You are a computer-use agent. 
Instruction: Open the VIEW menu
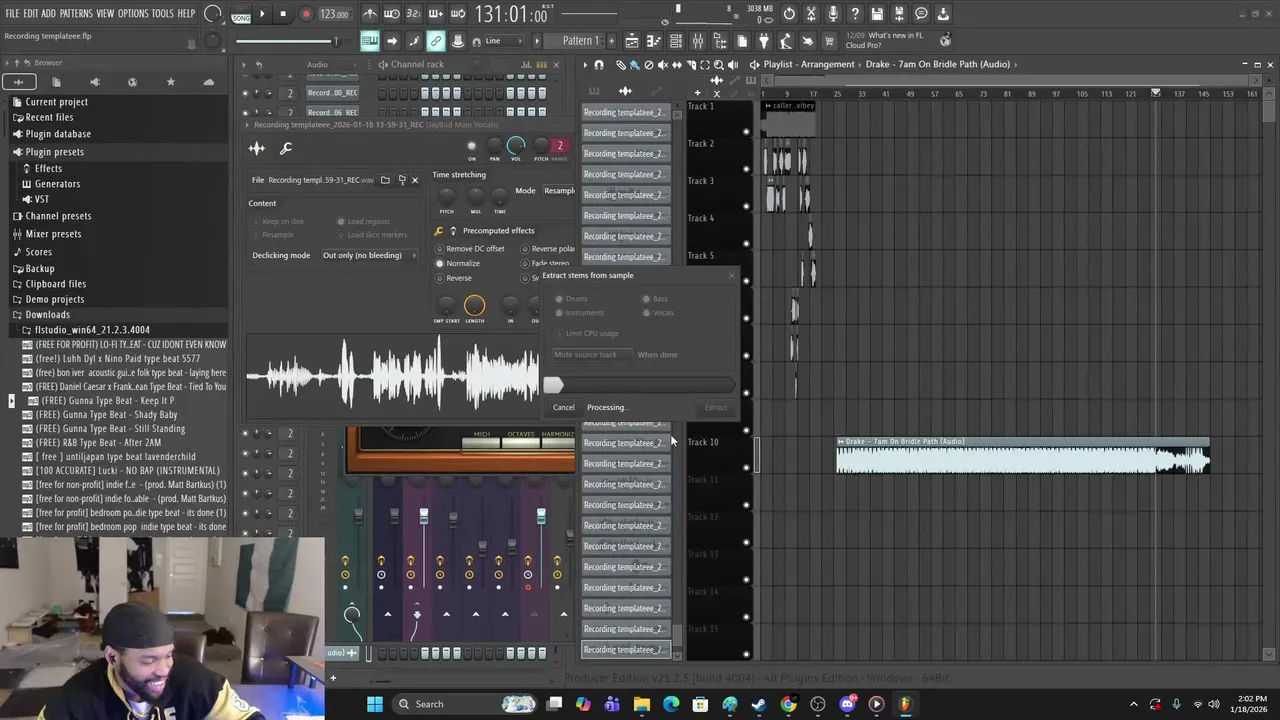tap(105, 14)
